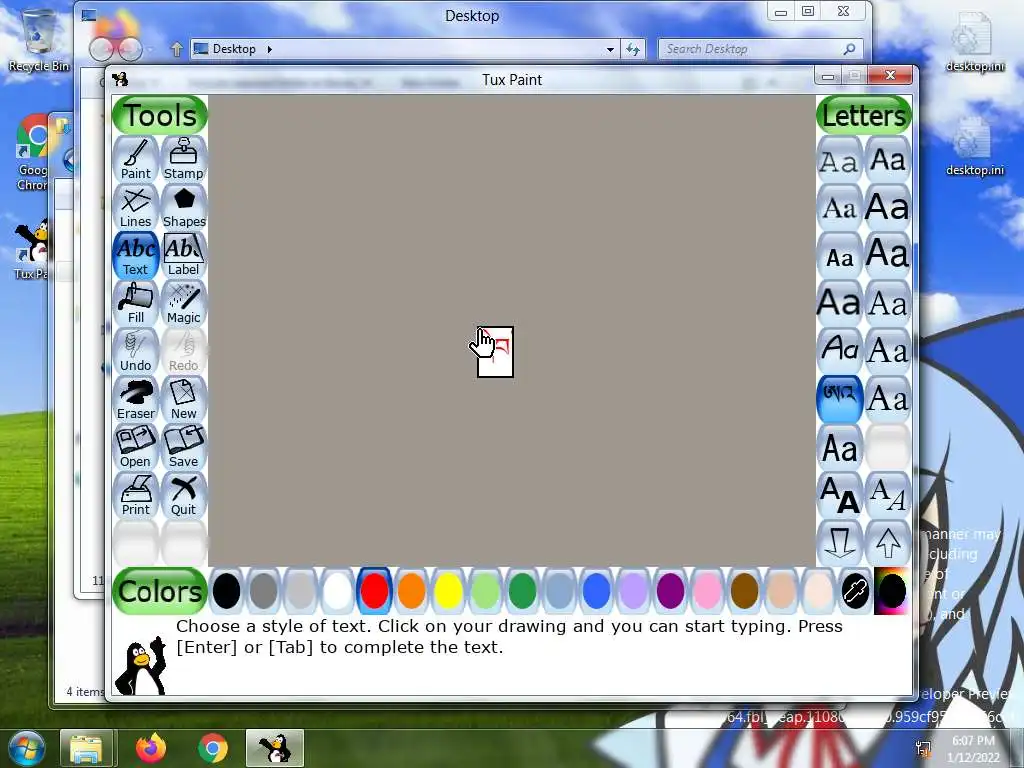The image size is (1024, 768).
Task: Select the Stamp tool
Action: click(x=184, y=159)
